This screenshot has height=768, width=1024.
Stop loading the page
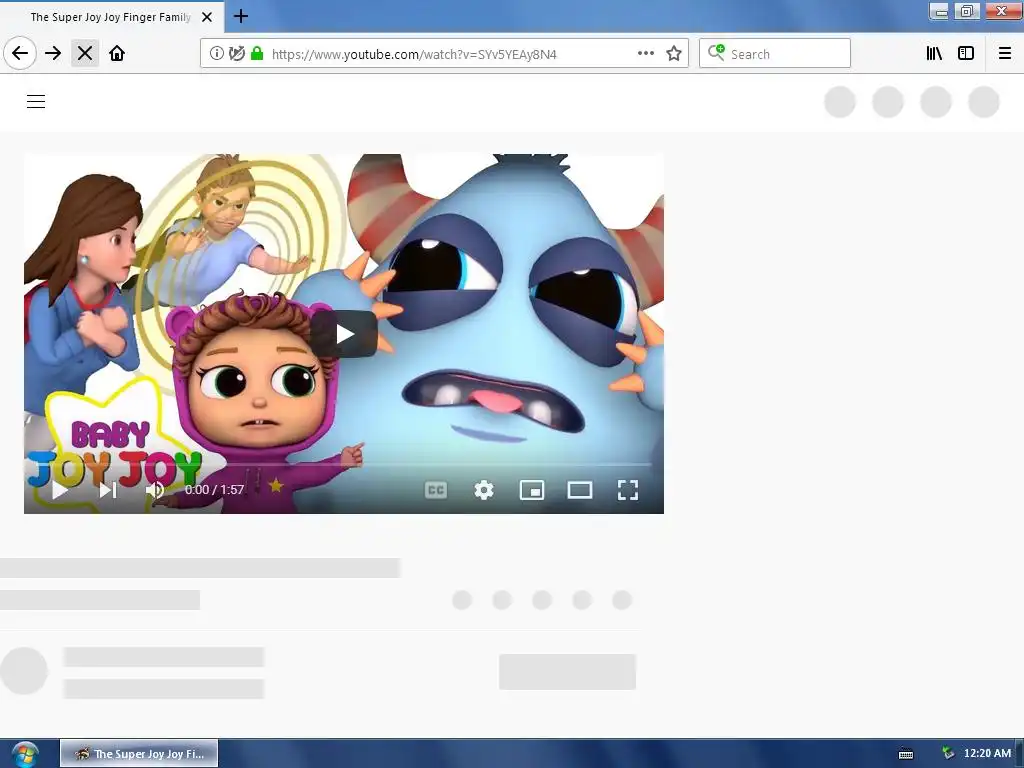85,54
